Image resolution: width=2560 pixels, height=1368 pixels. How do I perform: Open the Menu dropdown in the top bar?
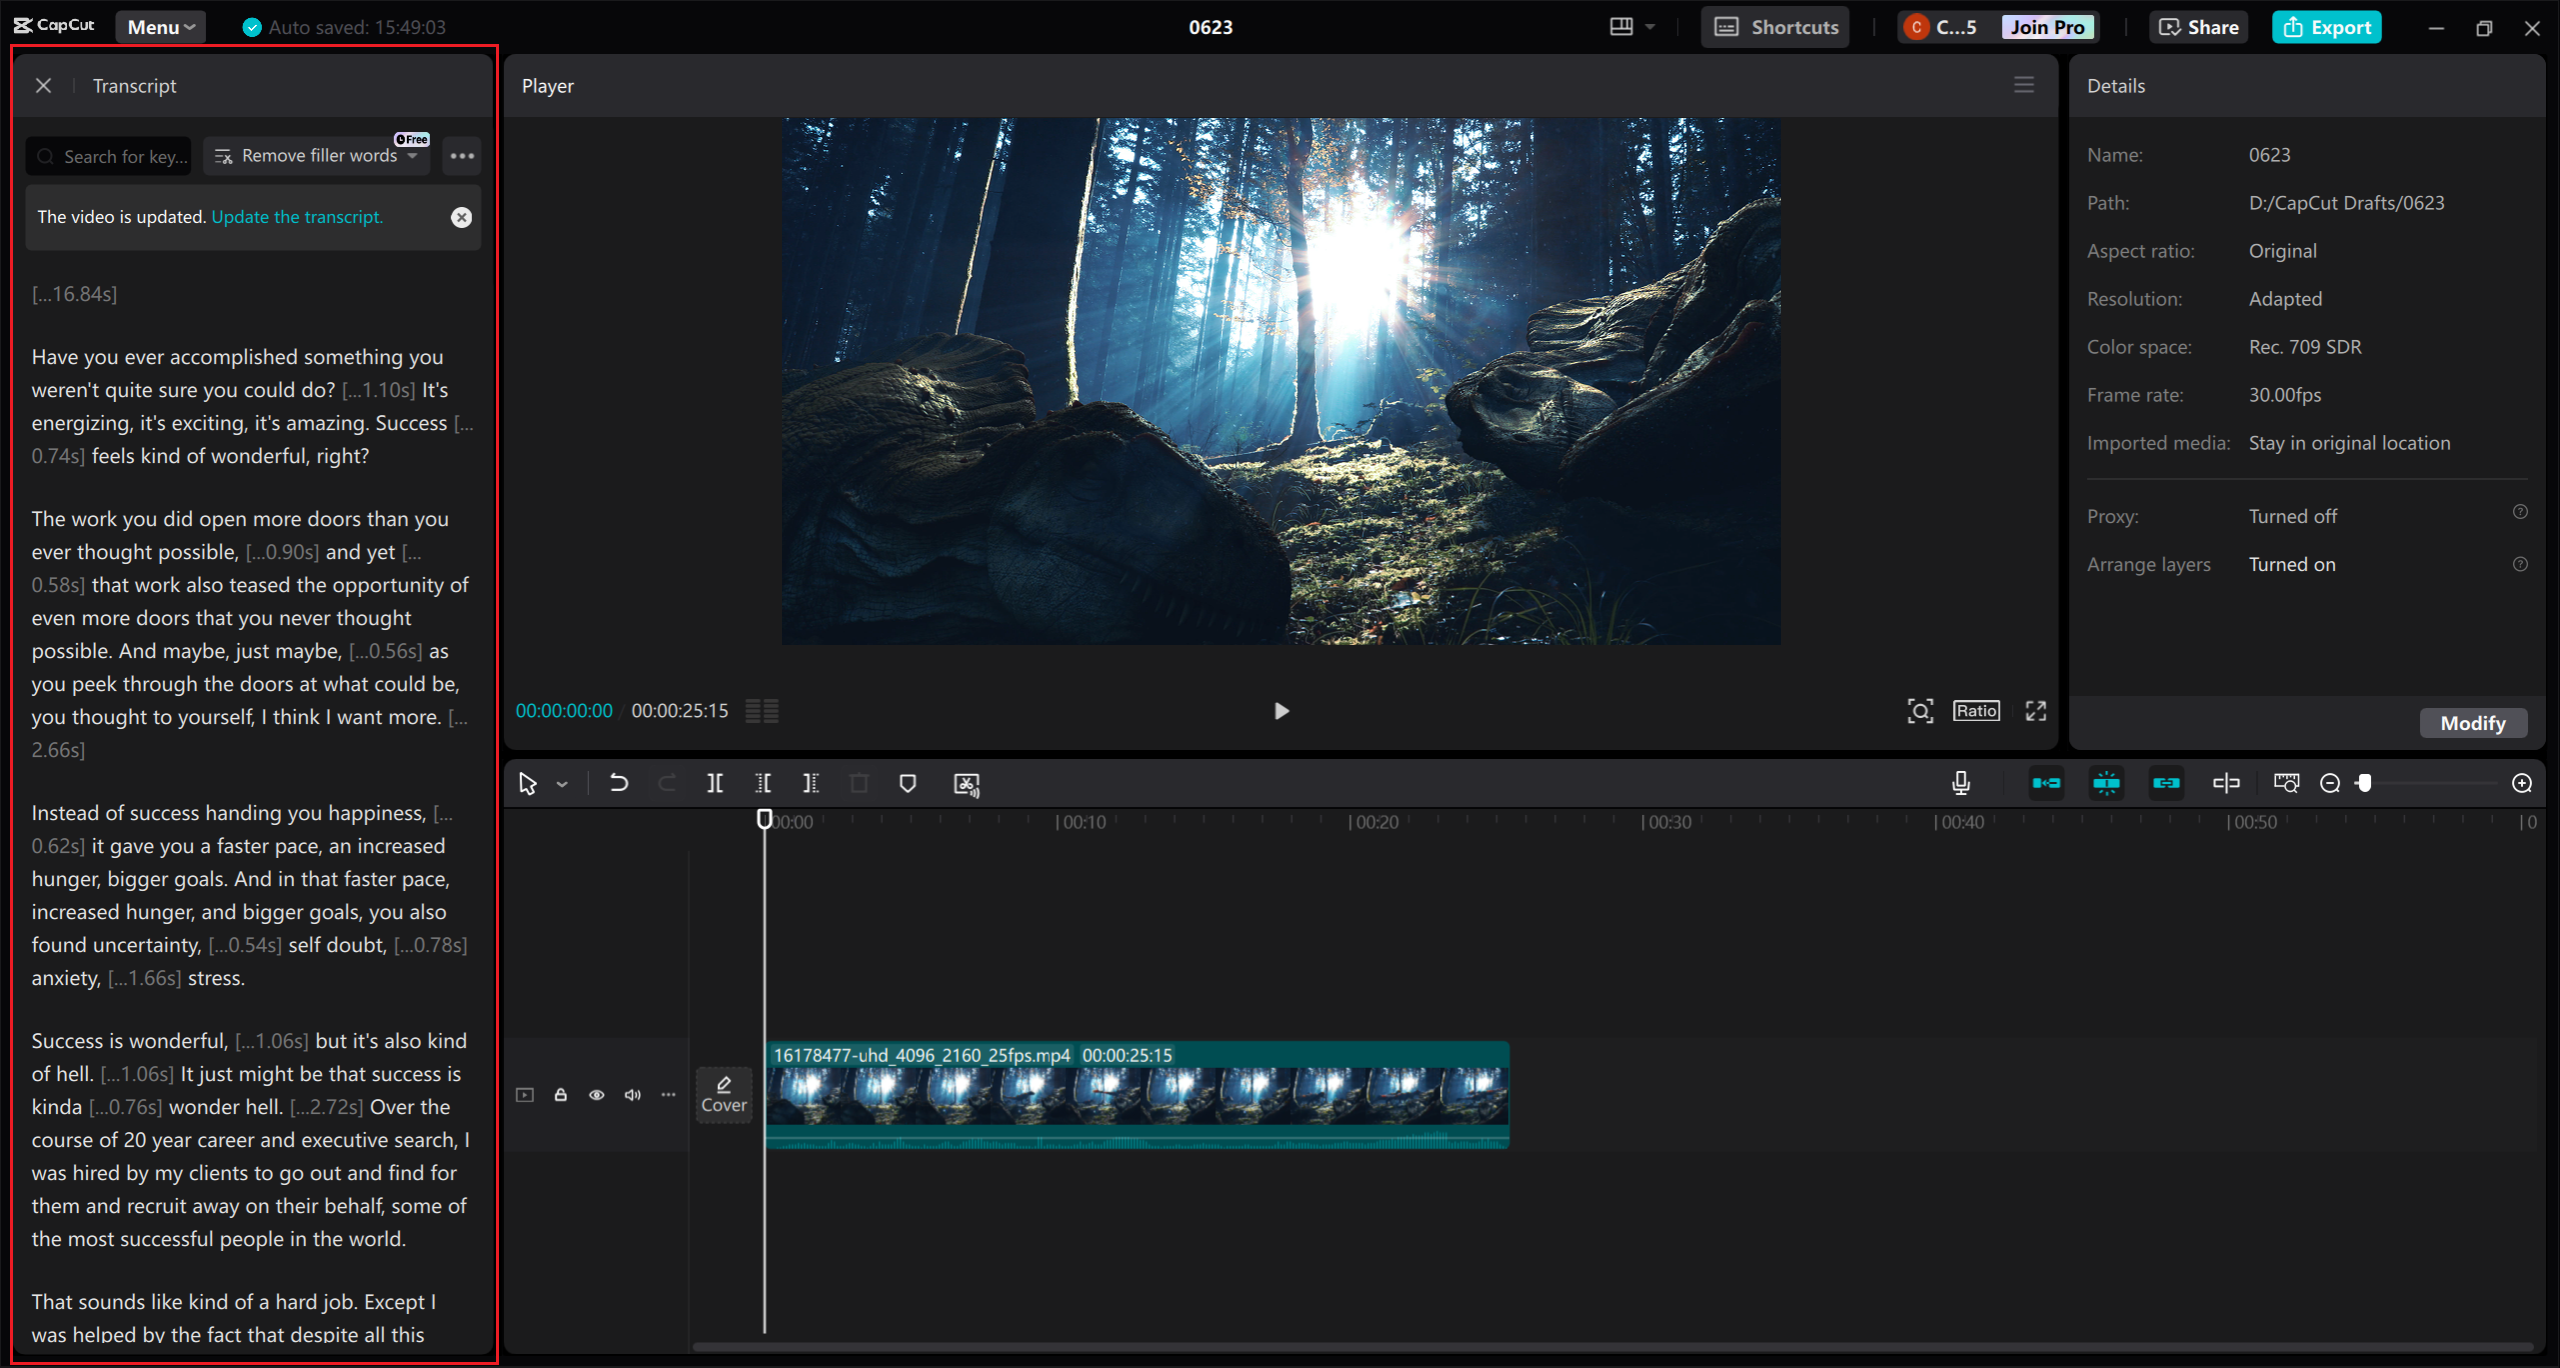click(159, 26)
